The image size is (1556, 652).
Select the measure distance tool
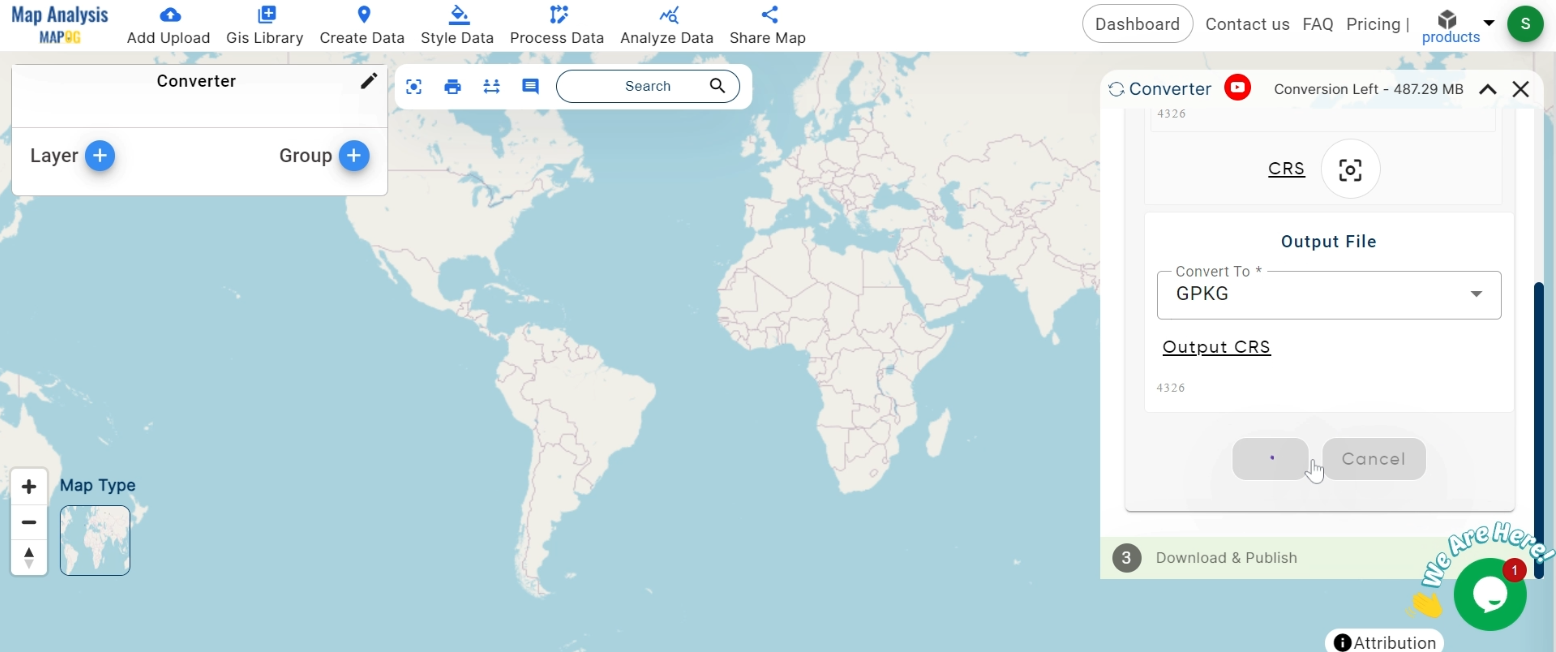coord(491,86)
